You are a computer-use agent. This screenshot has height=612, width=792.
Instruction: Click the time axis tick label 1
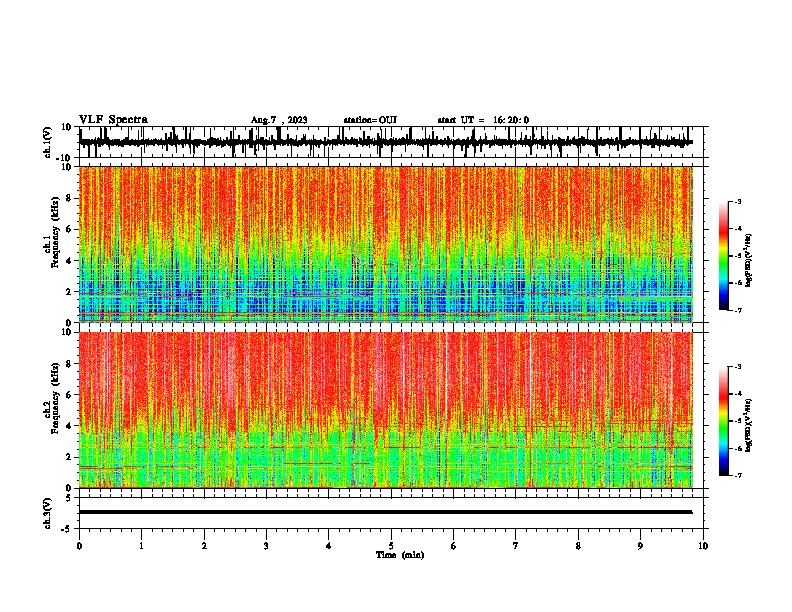pyautogui.click(x=141, y=546)
